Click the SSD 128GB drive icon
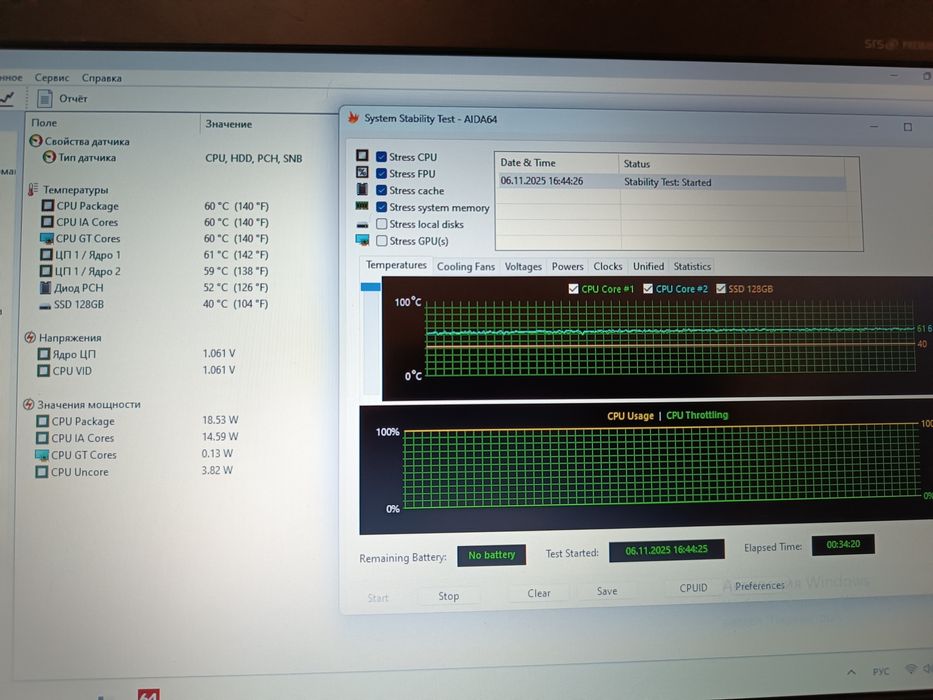The width and height of the screenshot is (933, 700). [x=45, y=305]
